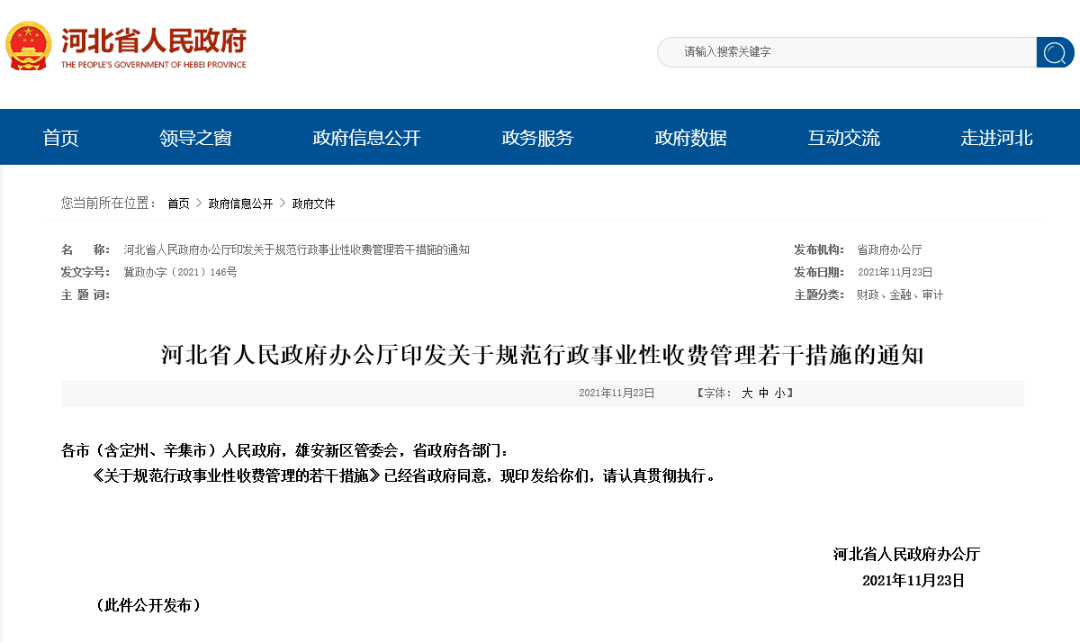Open the 首页 navigation menu item
Image resolution: width=1080 pixels, height=643 pixels.
click(61, 138)
